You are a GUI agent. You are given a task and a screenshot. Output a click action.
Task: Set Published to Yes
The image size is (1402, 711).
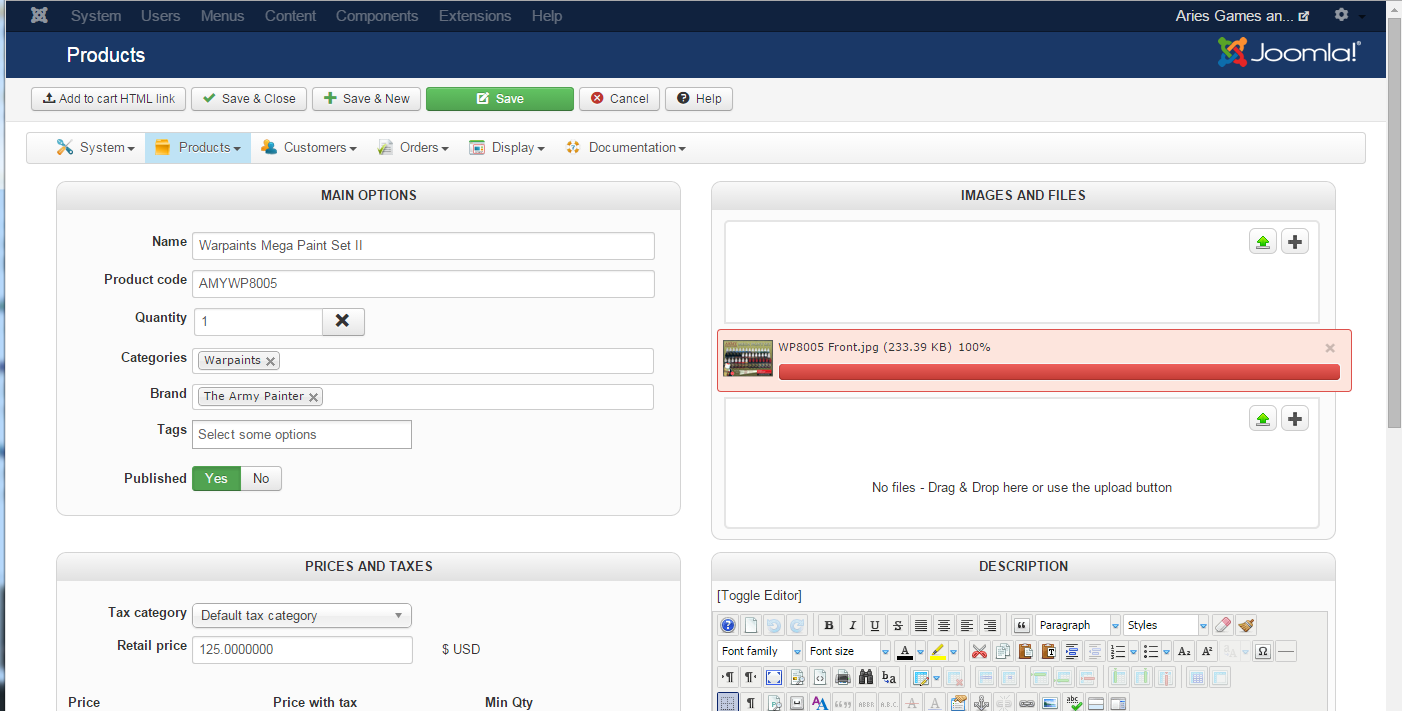coord(216,478)
